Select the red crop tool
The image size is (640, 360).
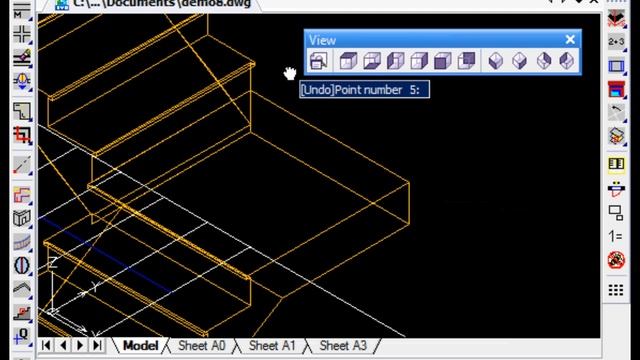coord(22,135)
